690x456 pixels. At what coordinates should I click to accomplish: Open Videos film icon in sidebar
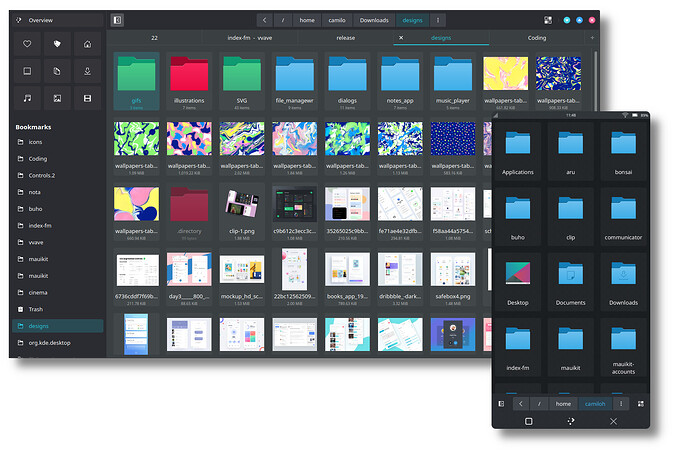click(x=88, y=98)
